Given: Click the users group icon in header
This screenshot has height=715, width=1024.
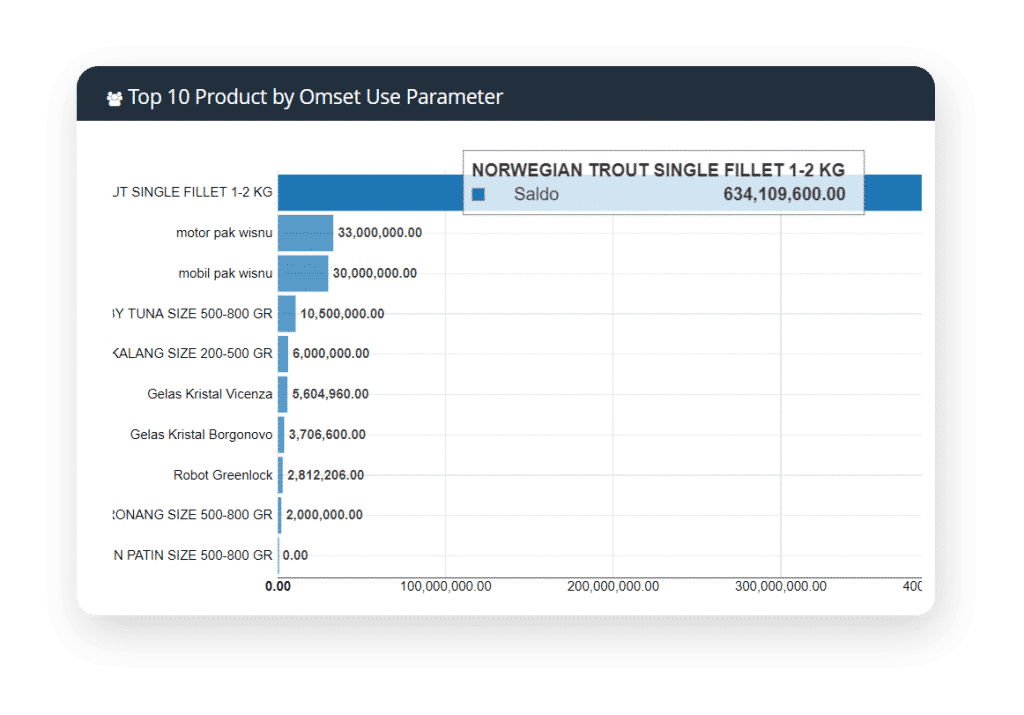Looking at the screenshot, I should (114, 98).
